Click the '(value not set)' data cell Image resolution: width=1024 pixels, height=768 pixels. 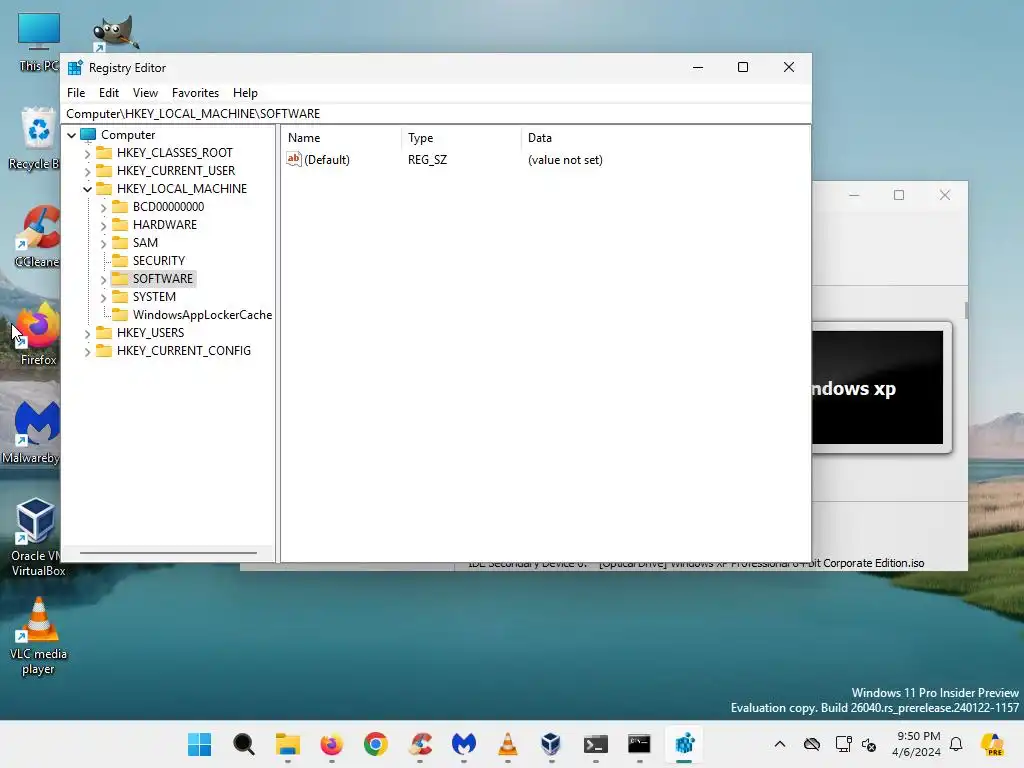pos(565,160)
